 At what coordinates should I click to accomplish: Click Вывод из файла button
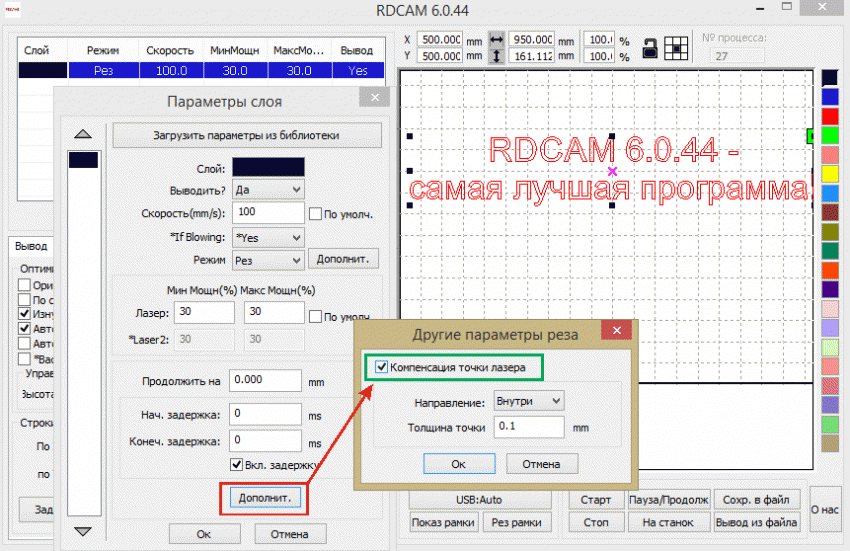pyautogui.click(x=756, y=522)
